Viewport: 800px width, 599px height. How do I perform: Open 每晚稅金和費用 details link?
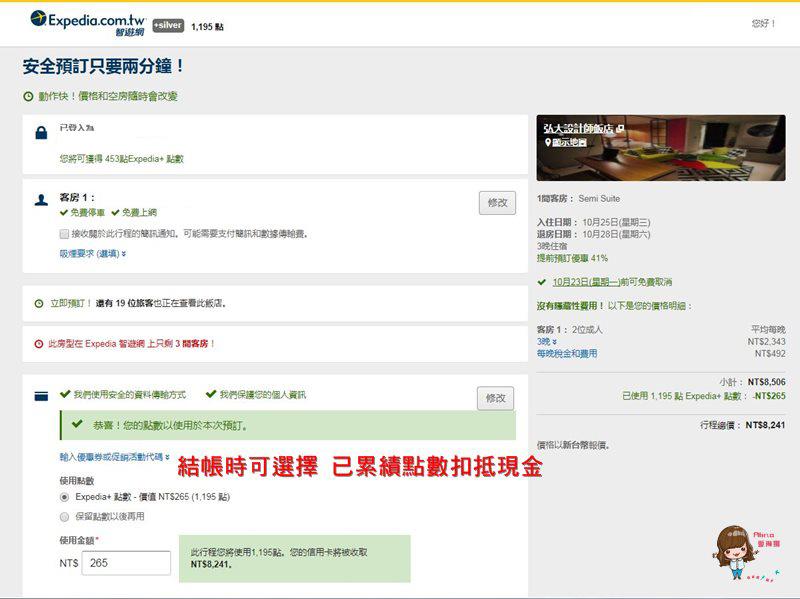pyautogui.click(x=567, y=354)
